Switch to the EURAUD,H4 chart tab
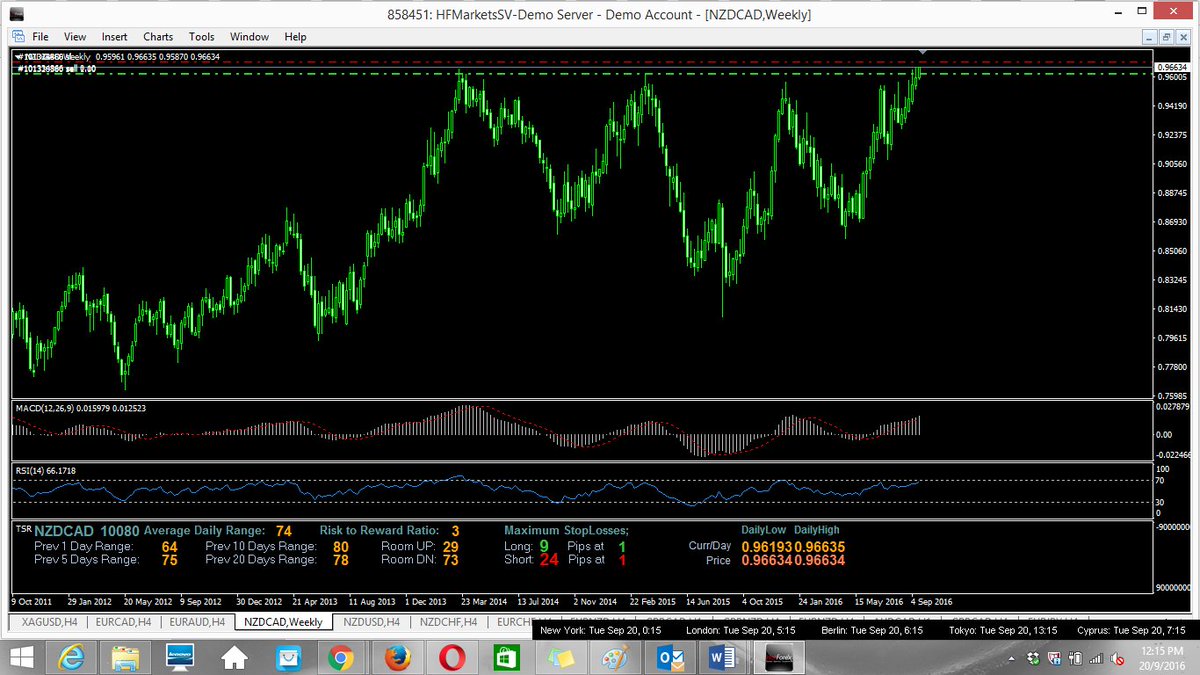This screenshot has height=675, width=1200. [196, 622]
